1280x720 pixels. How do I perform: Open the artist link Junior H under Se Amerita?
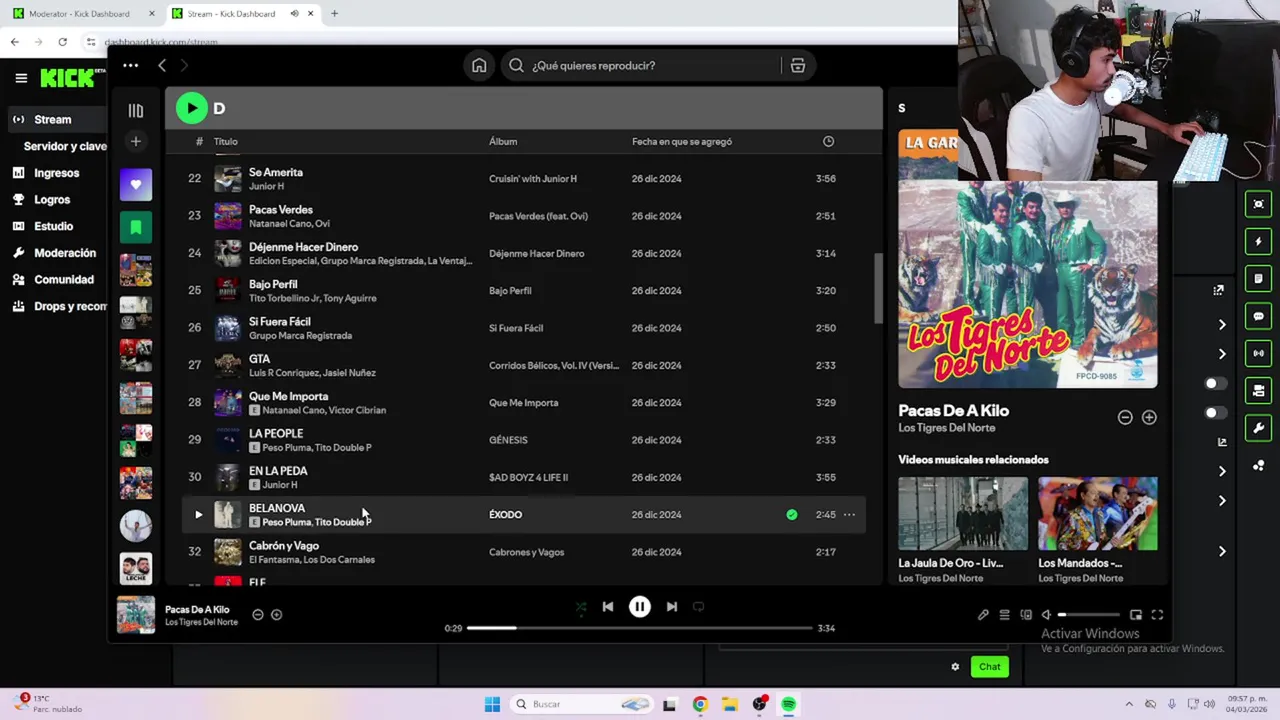pos(266,186)
